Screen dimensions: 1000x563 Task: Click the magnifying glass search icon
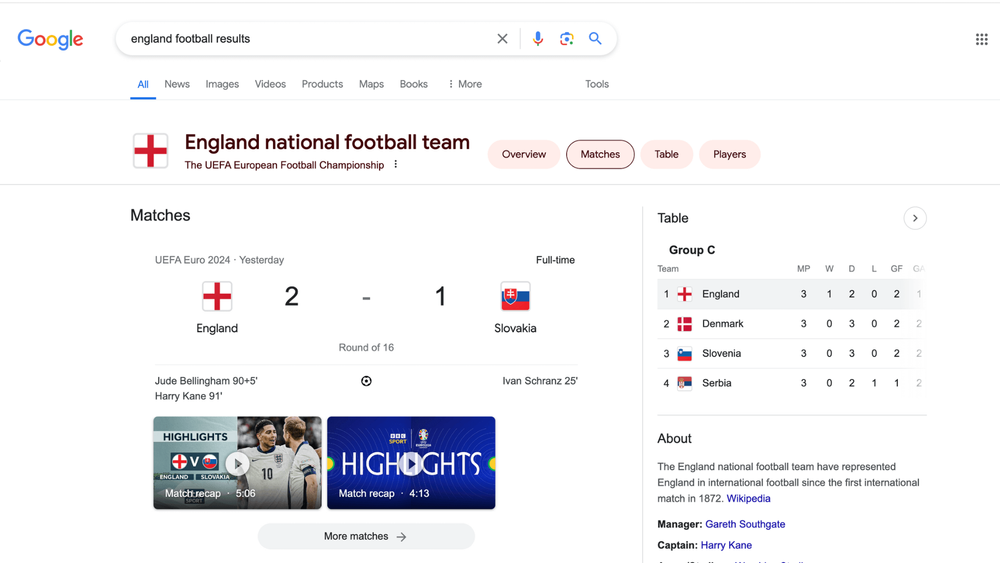point(595,39)
